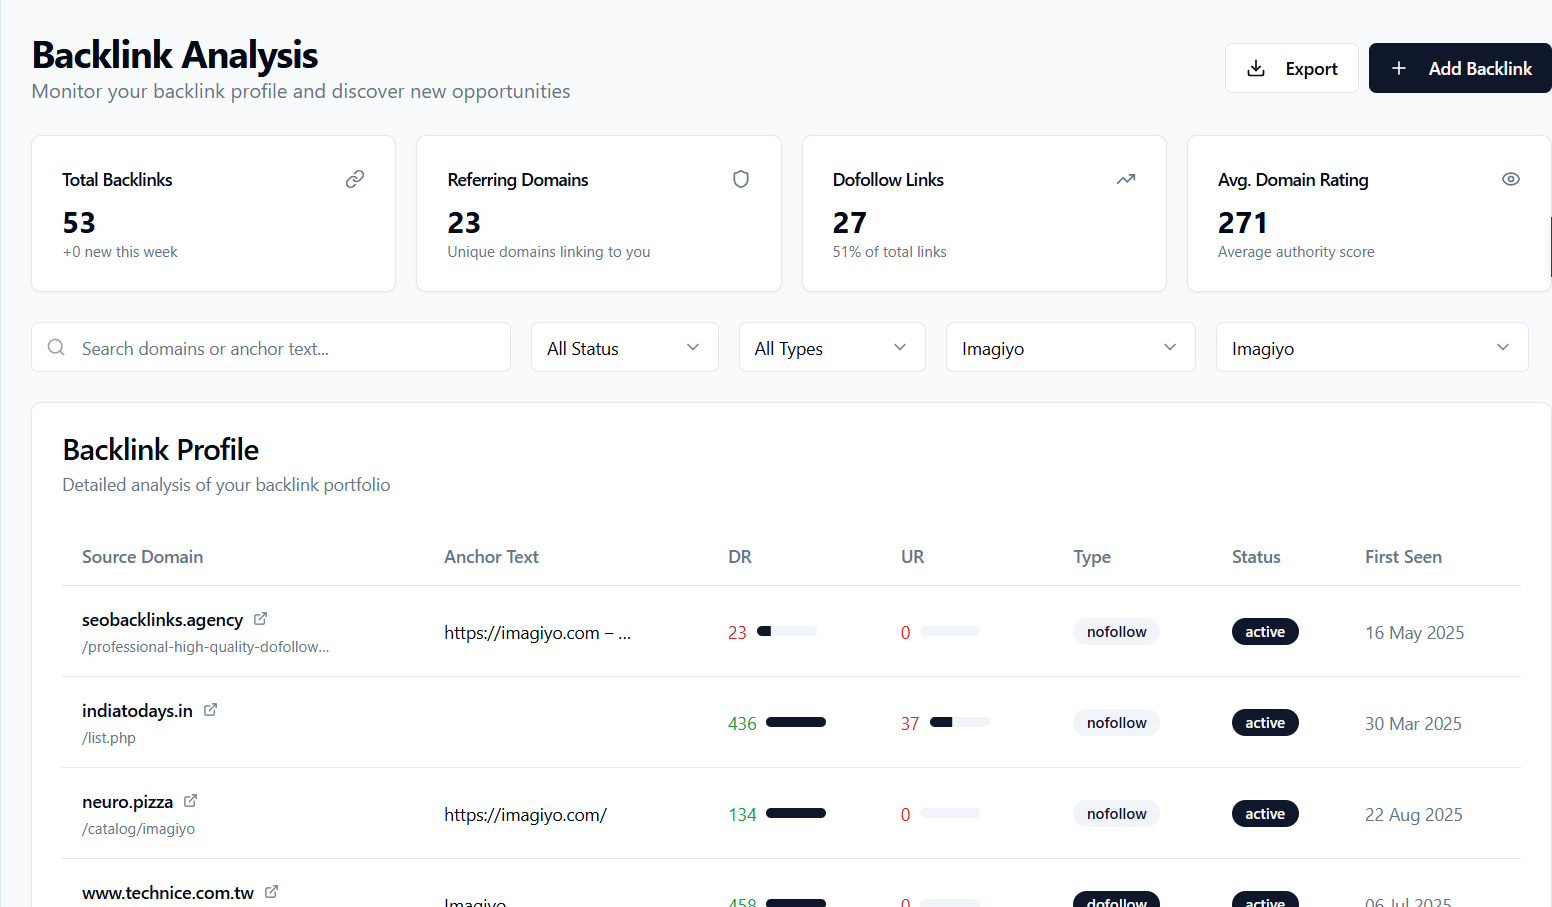Click the Add Backlink button
The width and height of the screenshot is (1552, 907).
[x=1460, y=68]
